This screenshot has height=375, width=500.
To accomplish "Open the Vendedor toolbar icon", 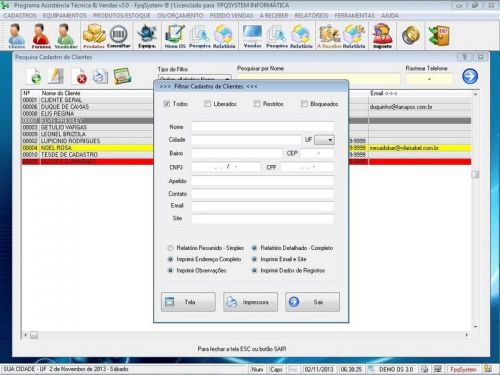I will [x=66, y=36].
